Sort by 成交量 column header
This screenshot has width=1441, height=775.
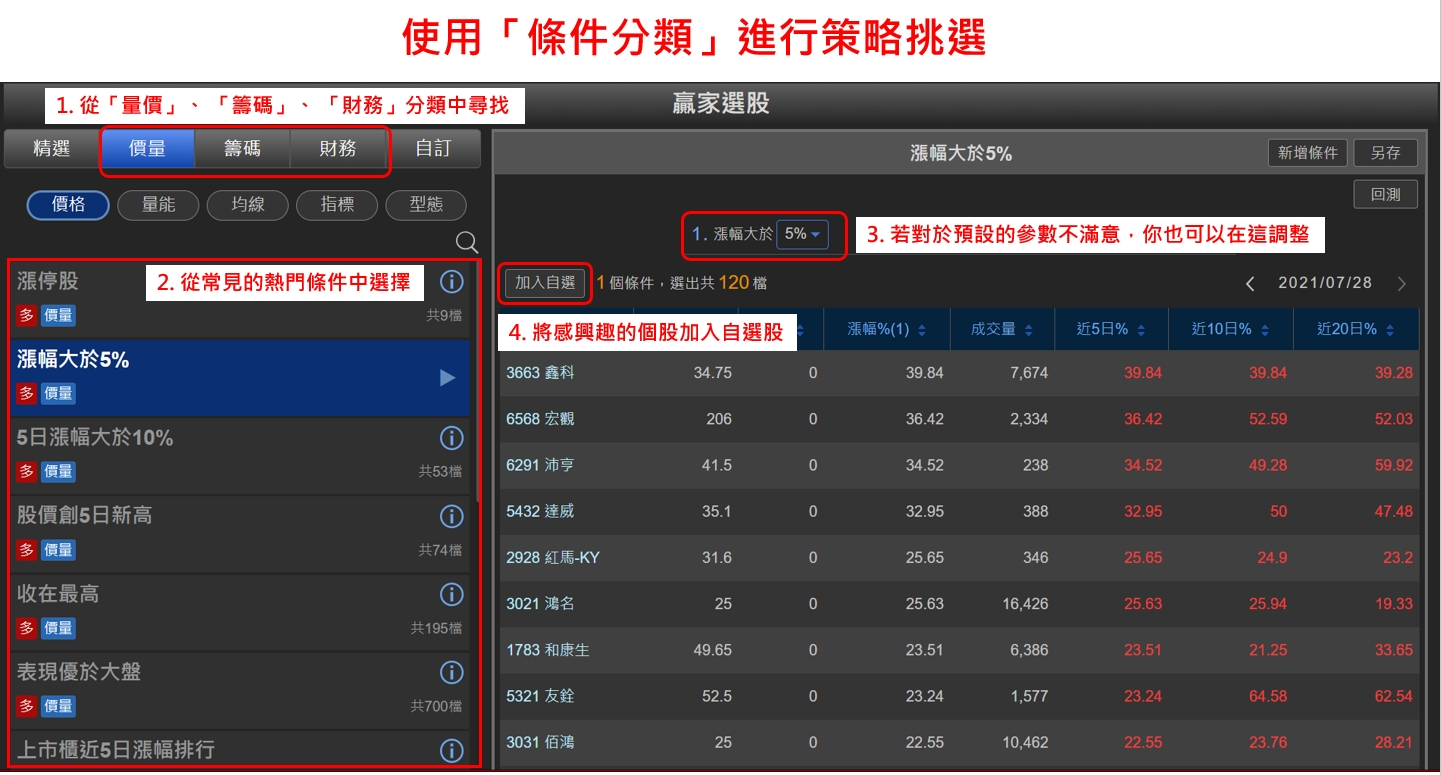point(999,330)
